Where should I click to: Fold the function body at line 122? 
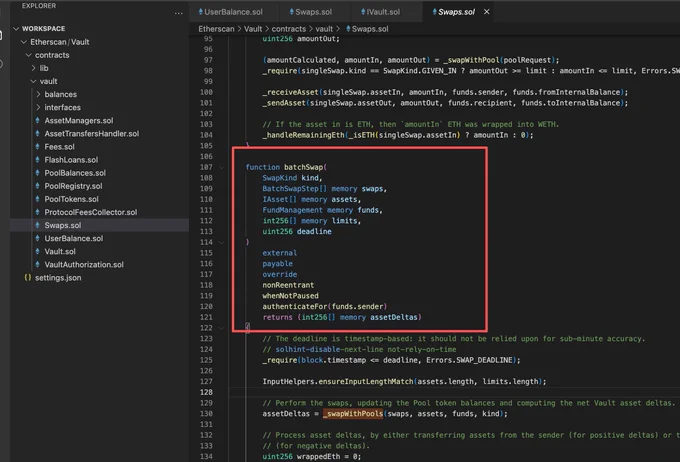pyautogui.click(x=222, y=328)
